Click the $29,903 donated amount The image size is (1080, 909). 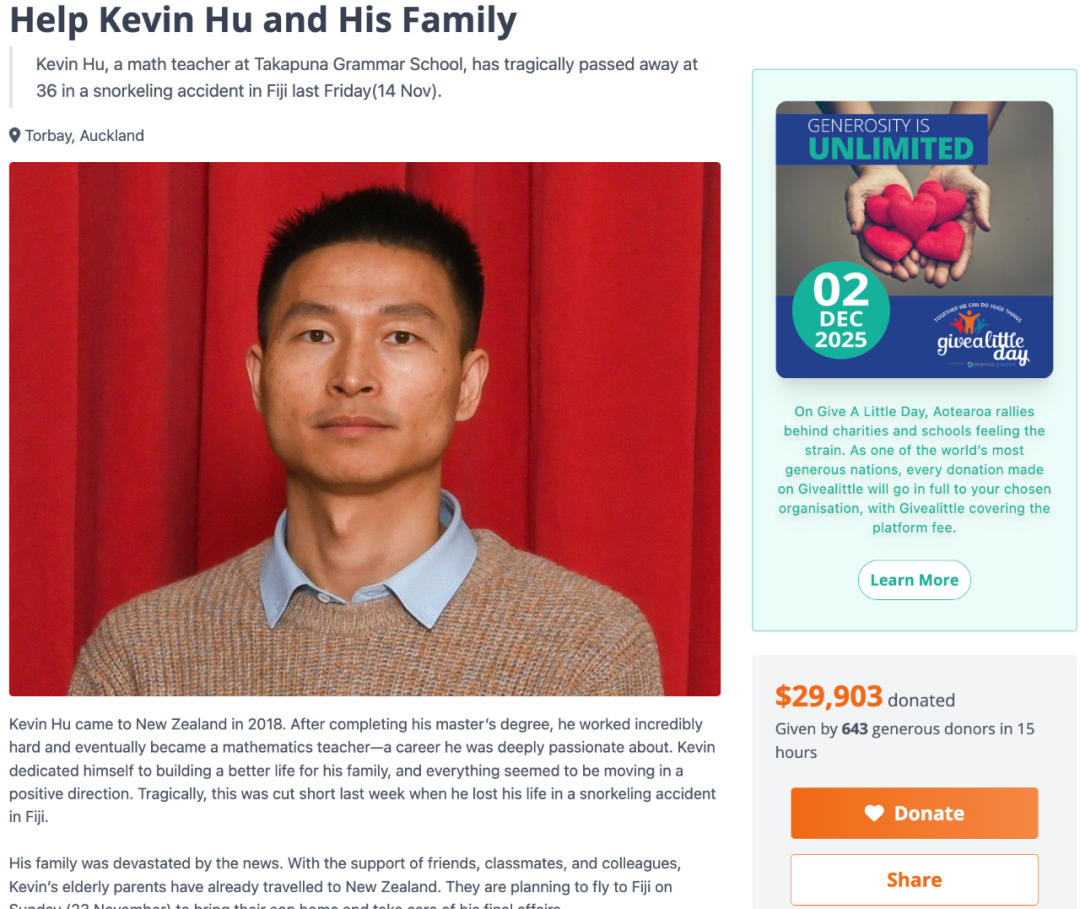829,696
